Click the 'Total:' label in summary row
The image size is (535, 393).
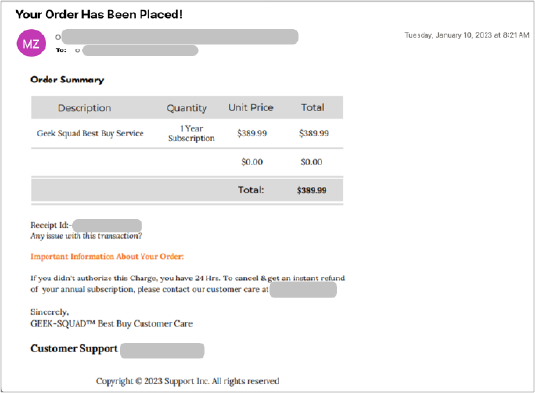251,190
